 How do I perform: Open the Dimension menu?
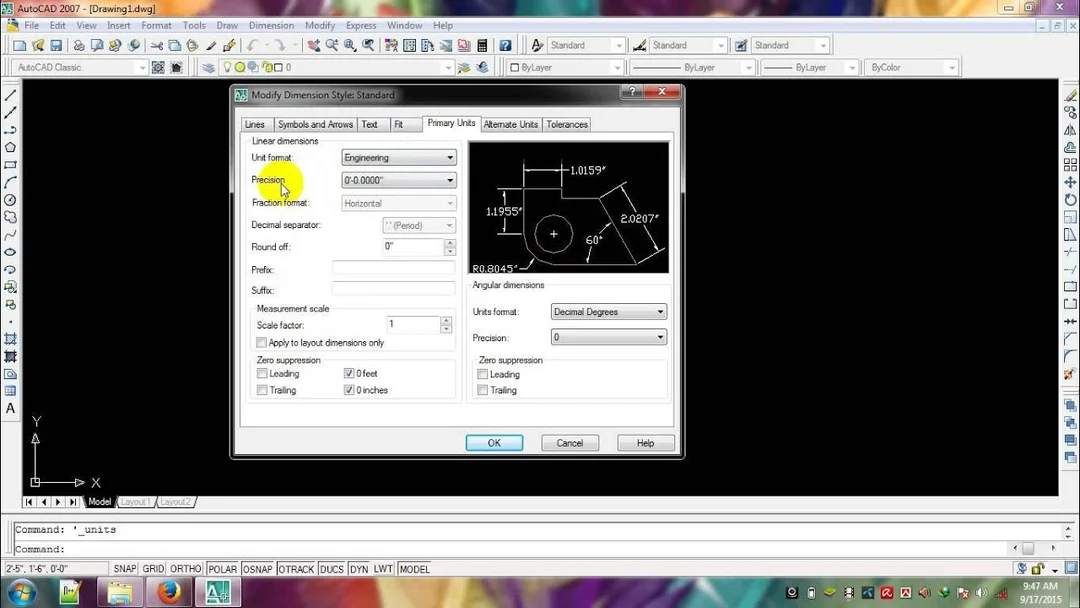(271, 25)
